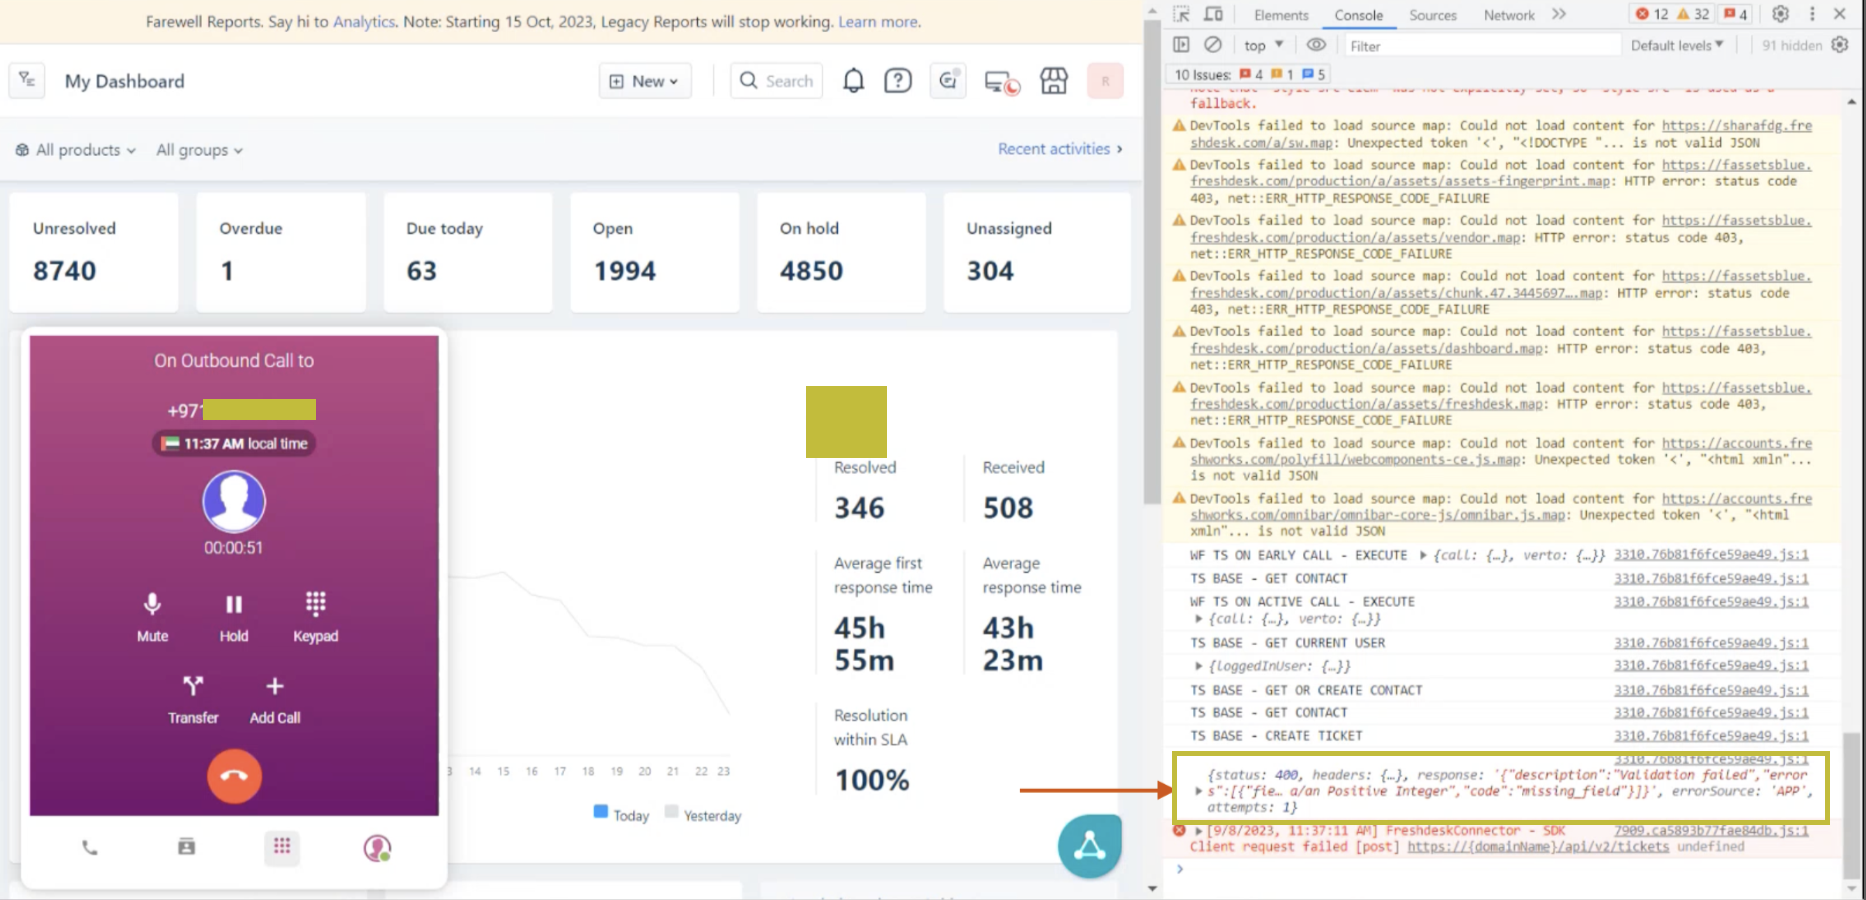This screenshot has width=1866, height=900.
Task: Expand the All products filter
Action: click(x=76, y=150)
